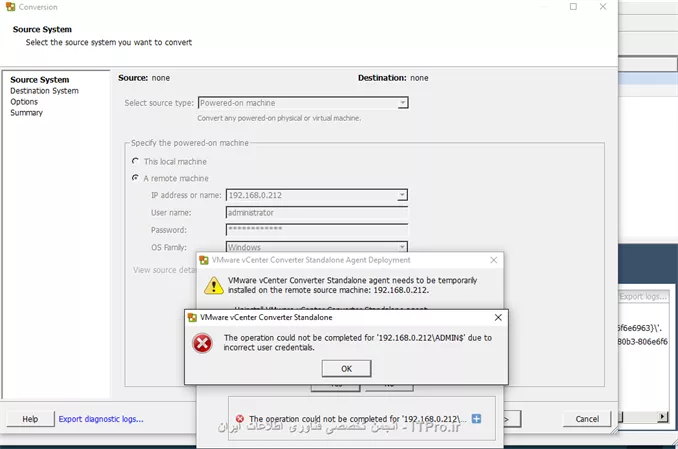Open the OS Family dropdown arrow

(402, 247)
